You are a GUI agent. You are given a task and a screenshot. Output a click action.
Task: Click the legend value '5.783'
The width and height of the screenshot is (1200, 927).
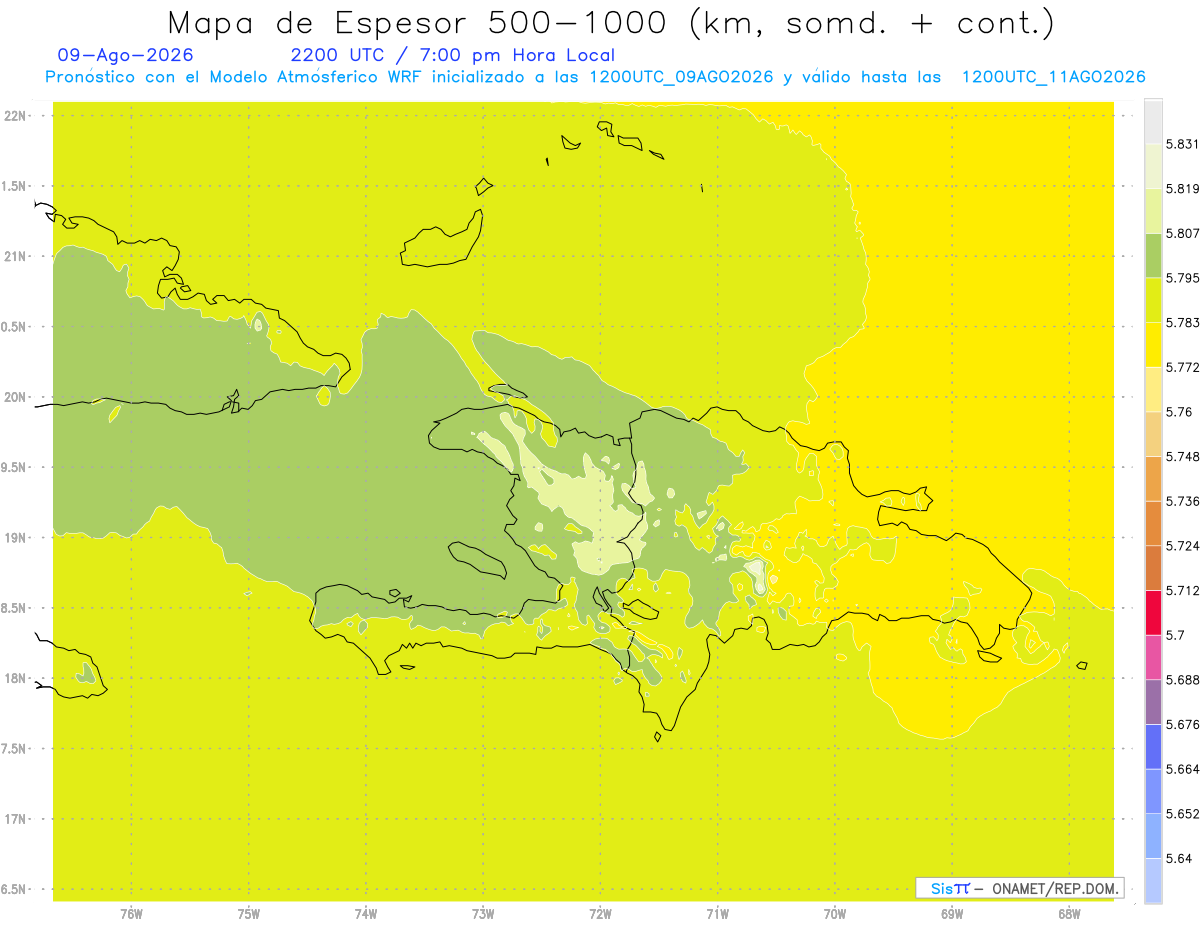(x=1182, y=322)
